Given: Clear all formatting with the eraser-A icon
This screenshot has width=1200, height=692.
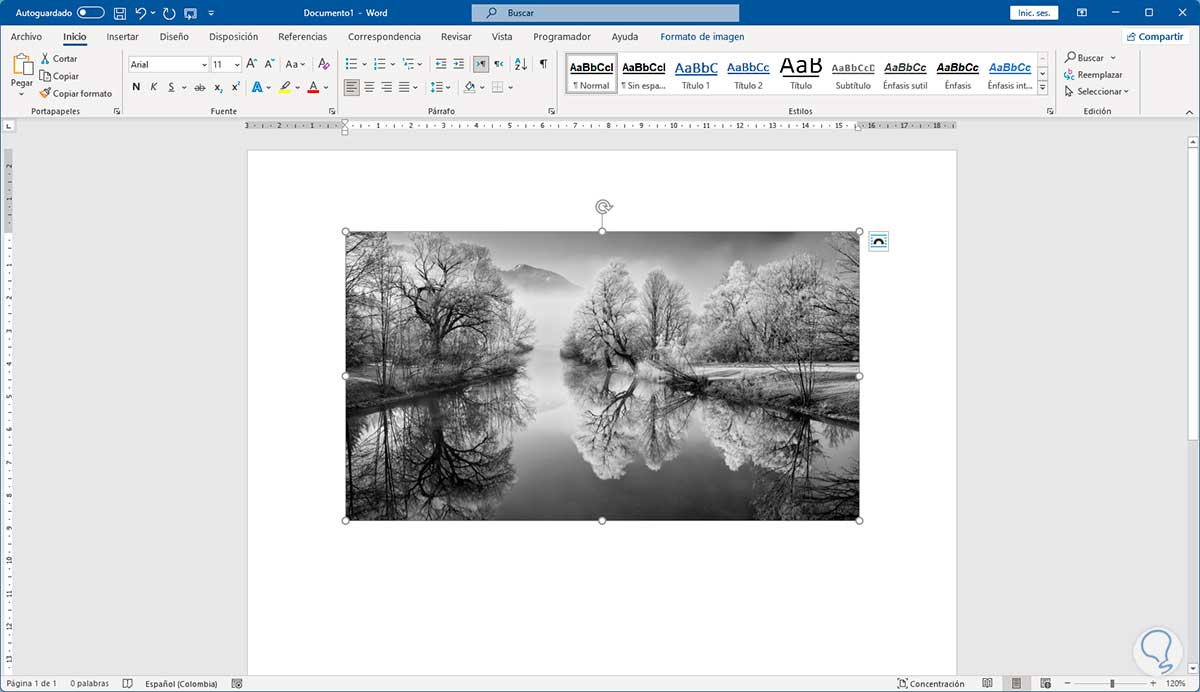Looking at the screenshot, I should [322, 64].
